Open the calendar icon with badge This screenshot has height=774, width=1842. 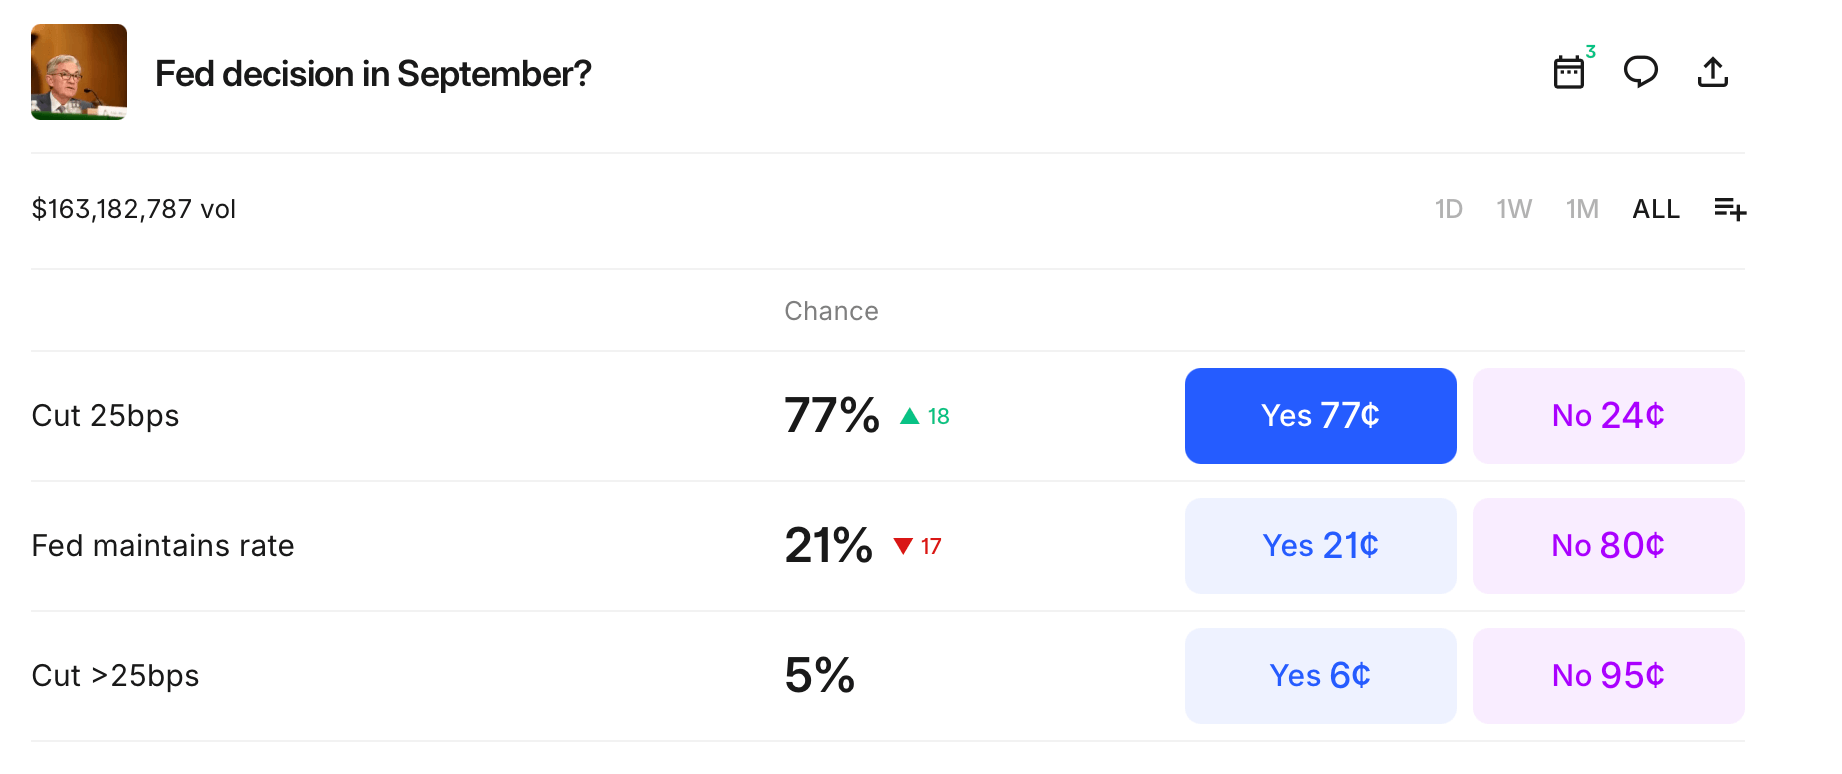[x=1569, y=72]
